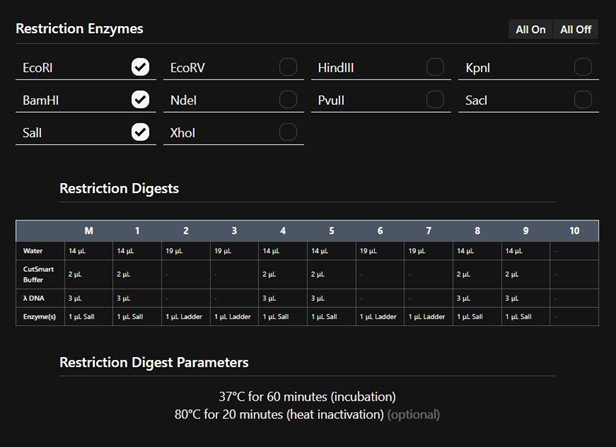Click the Enzyme(s) cell in column 9

(x=525, y=316)
